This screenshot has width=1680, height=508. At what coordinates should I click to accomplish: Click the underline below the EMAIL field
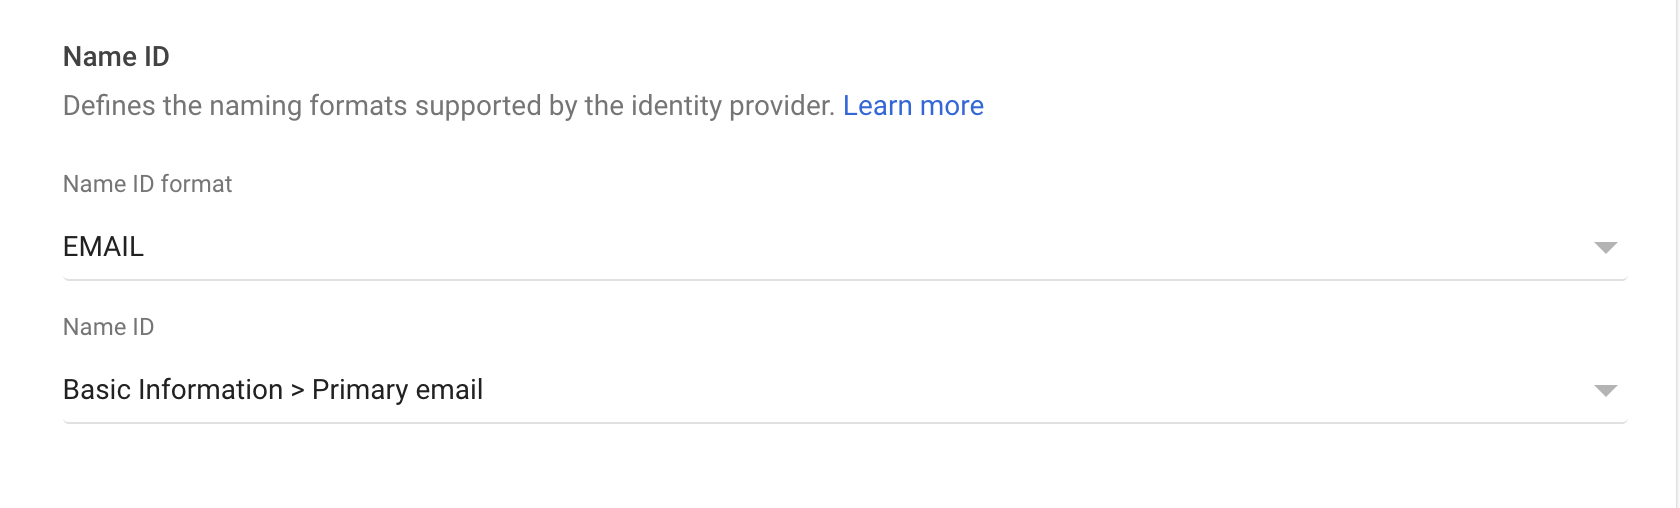click(844, 280)
